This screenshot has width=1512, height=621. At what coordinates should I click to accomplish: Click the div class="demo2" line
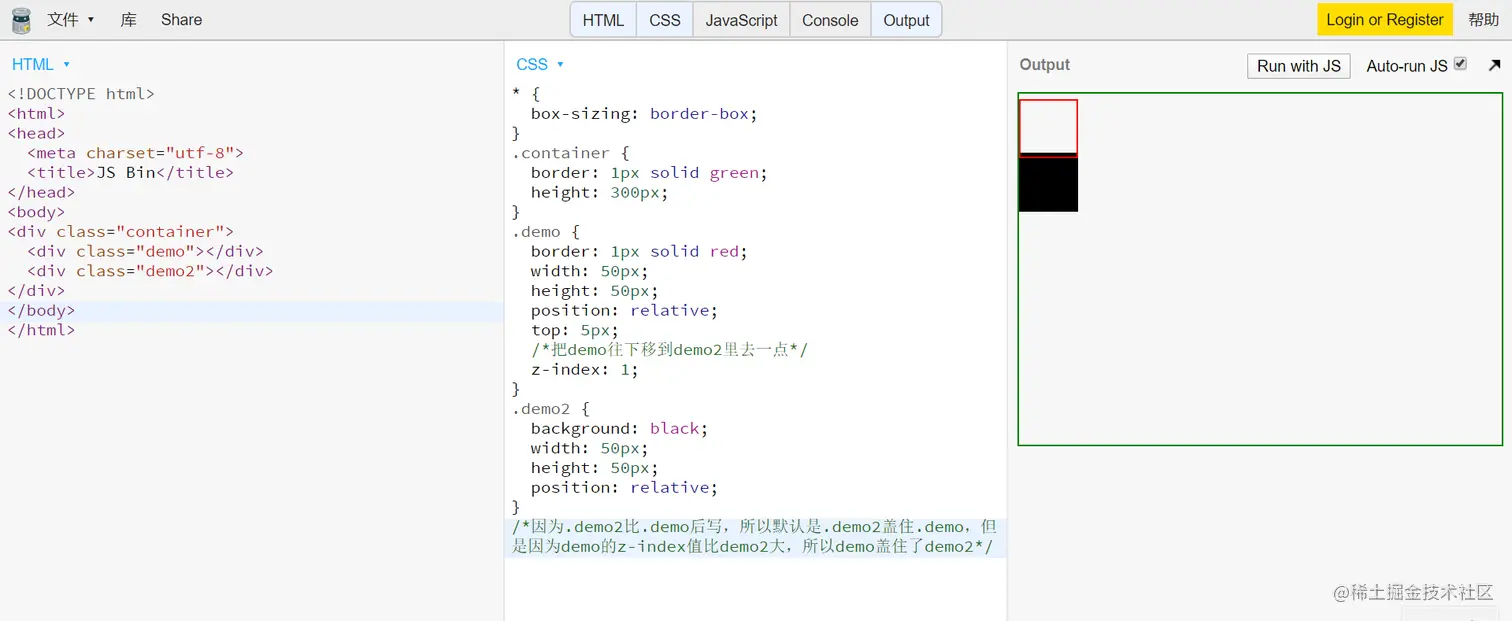coord(150,271)
